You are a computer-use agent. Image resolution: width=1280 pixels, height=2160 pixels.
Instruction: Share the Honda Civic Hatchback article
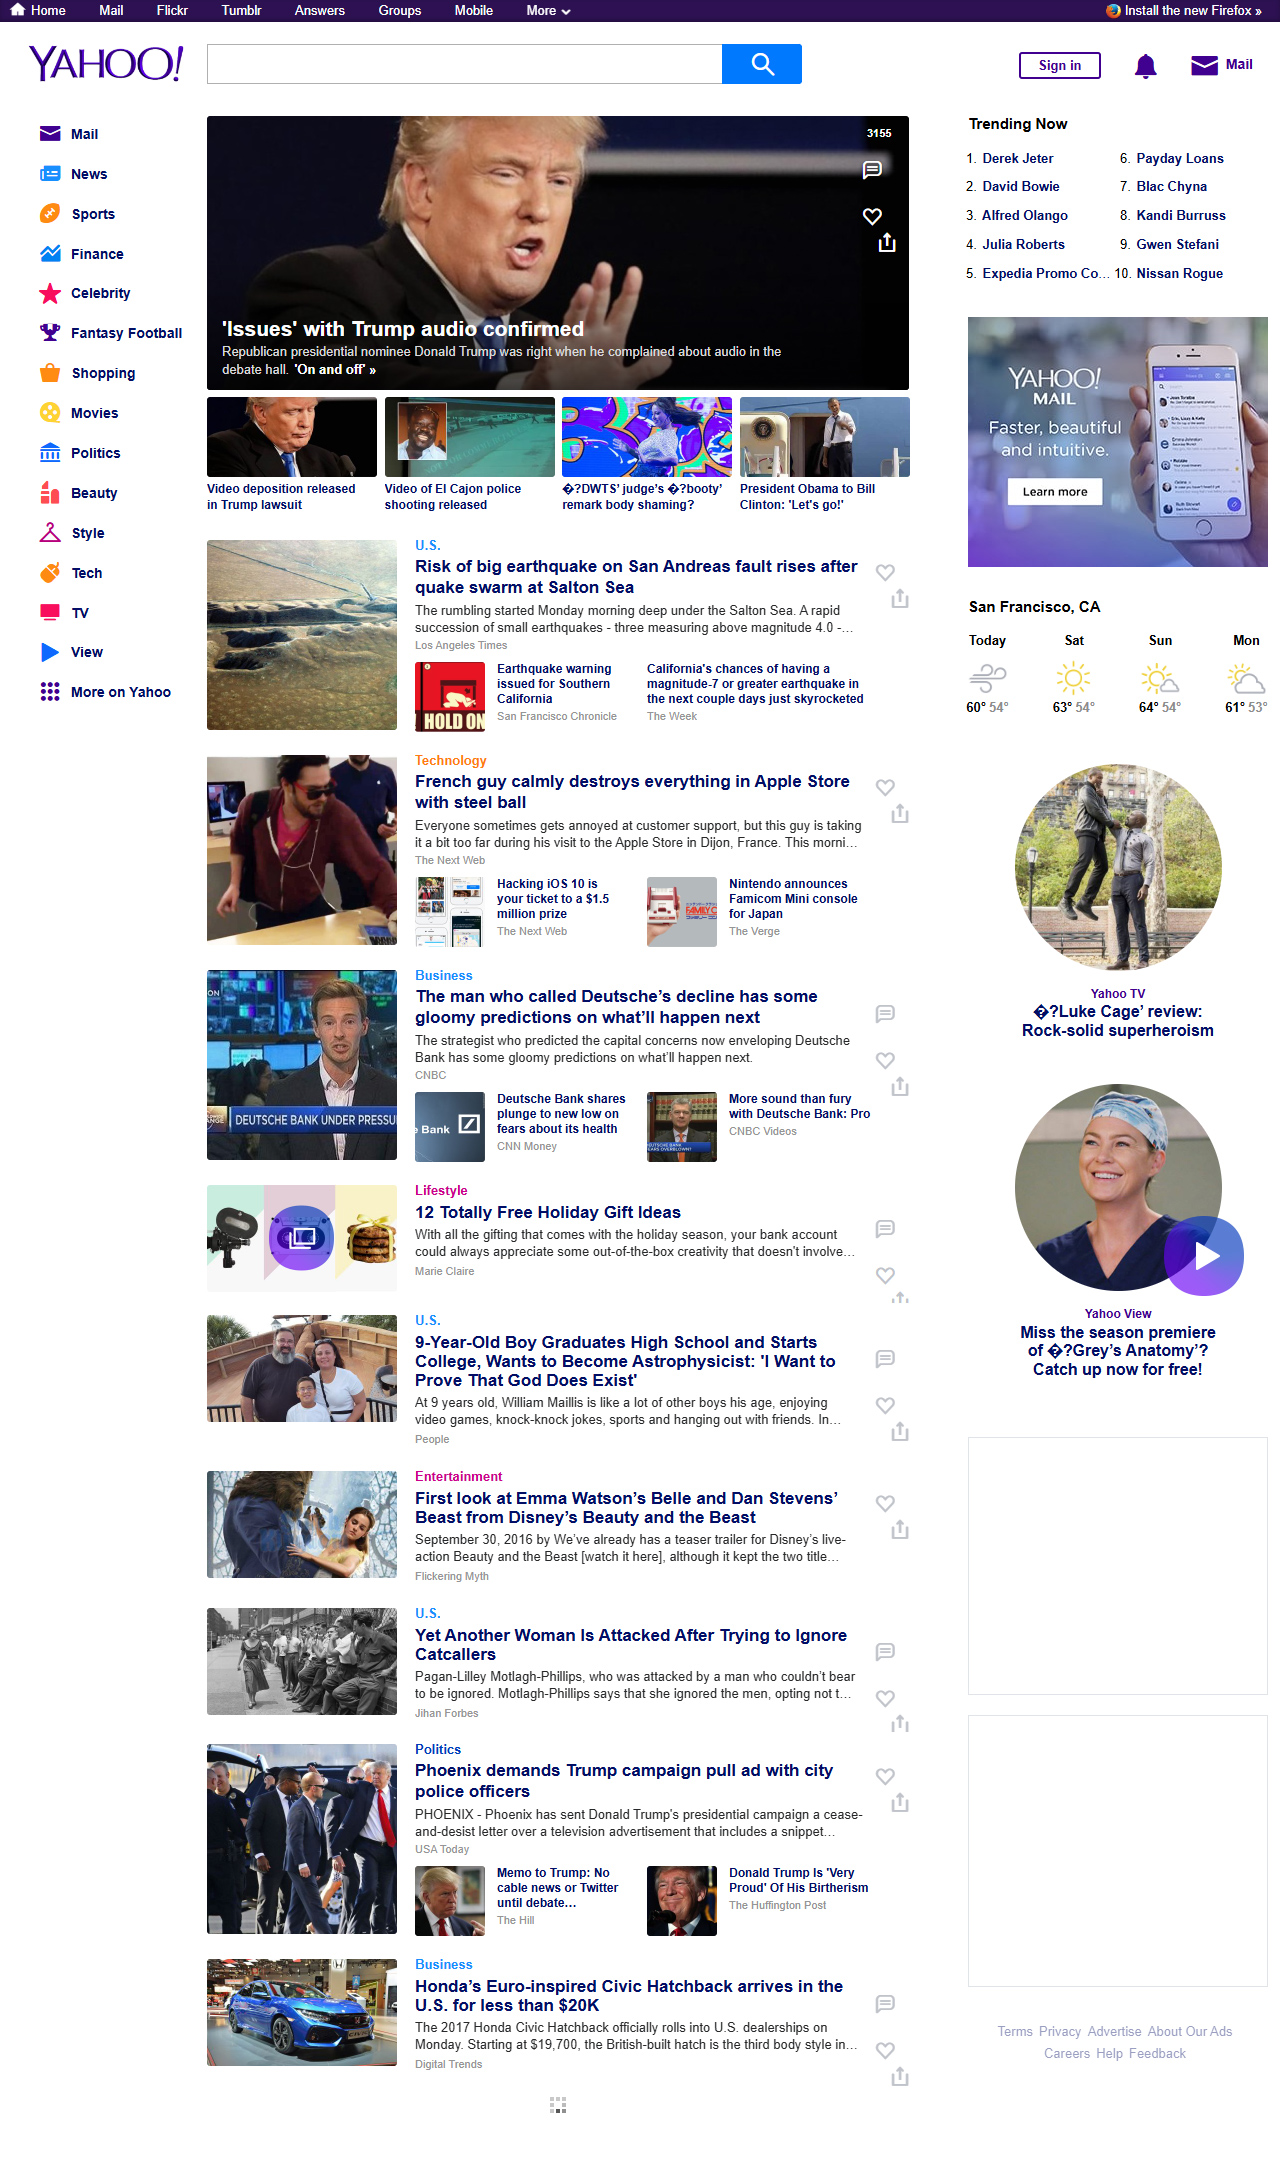tap(900, 2076)
